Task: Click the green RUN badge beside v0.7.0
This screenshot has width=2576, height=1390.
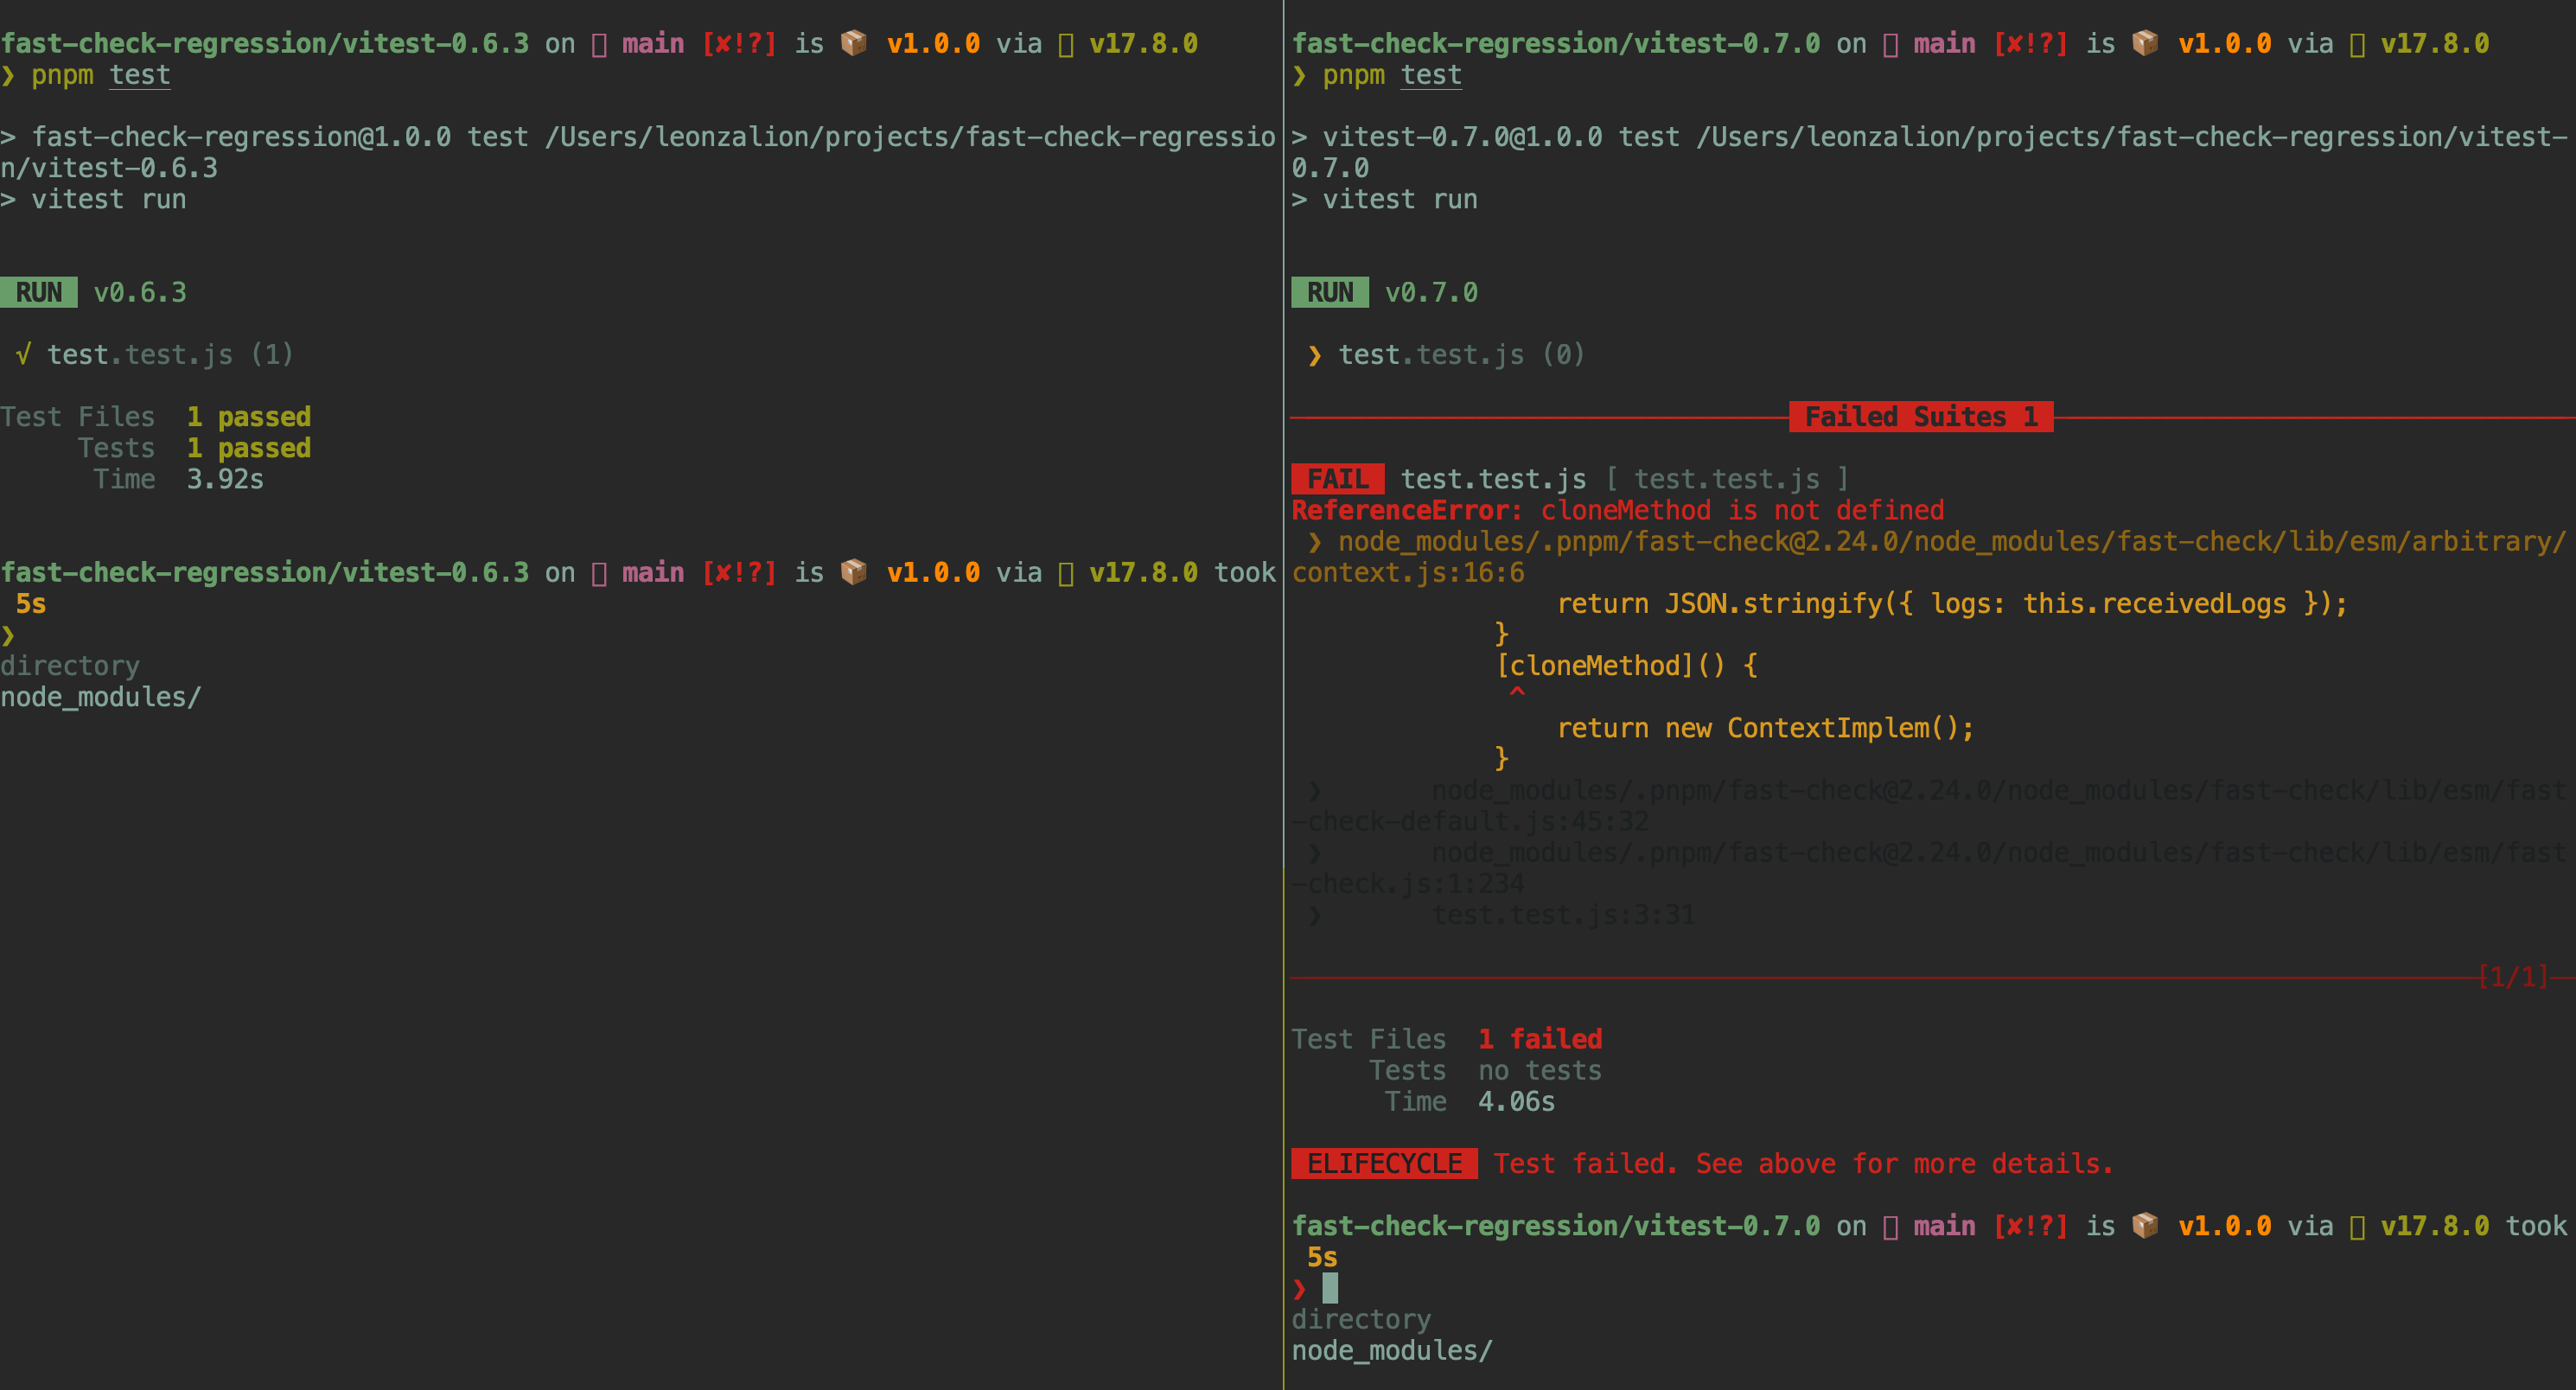Action: 1330,292
